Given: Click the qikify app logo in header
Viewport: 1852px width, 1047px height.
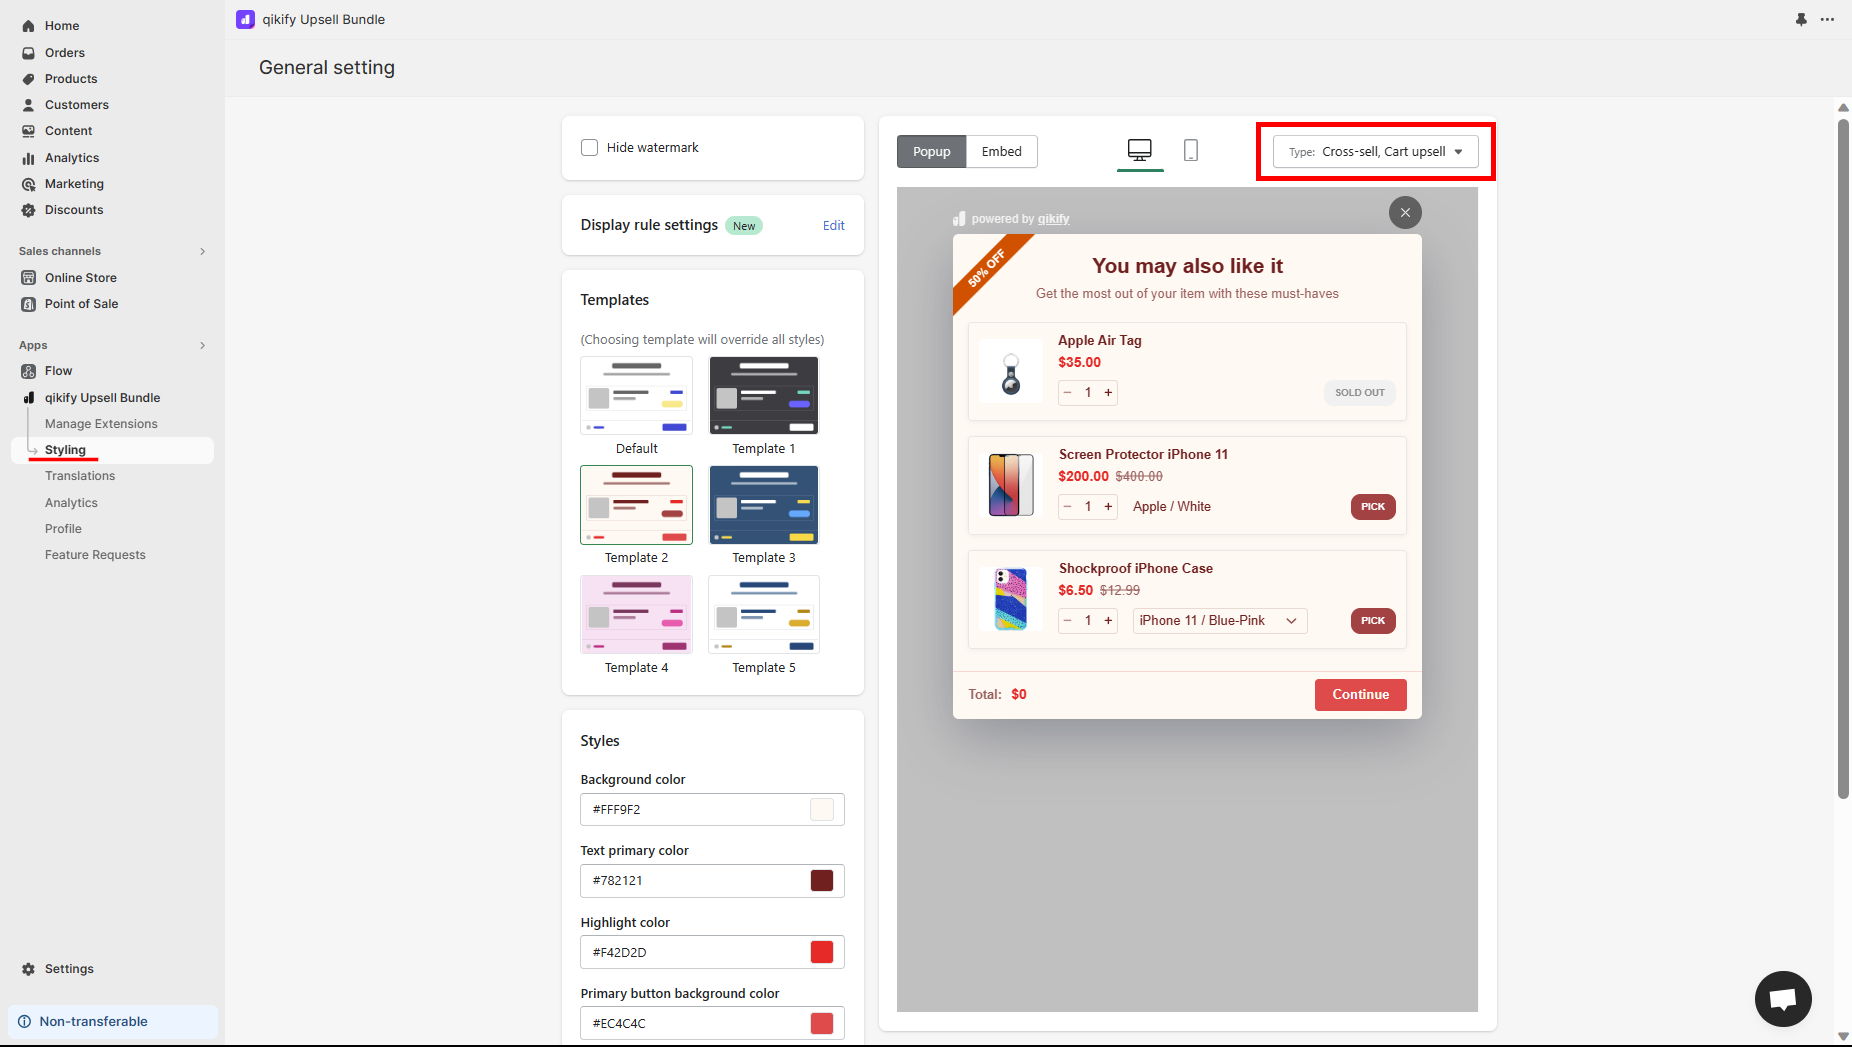Looking at the screenshot, I should (x=245, y=19).
